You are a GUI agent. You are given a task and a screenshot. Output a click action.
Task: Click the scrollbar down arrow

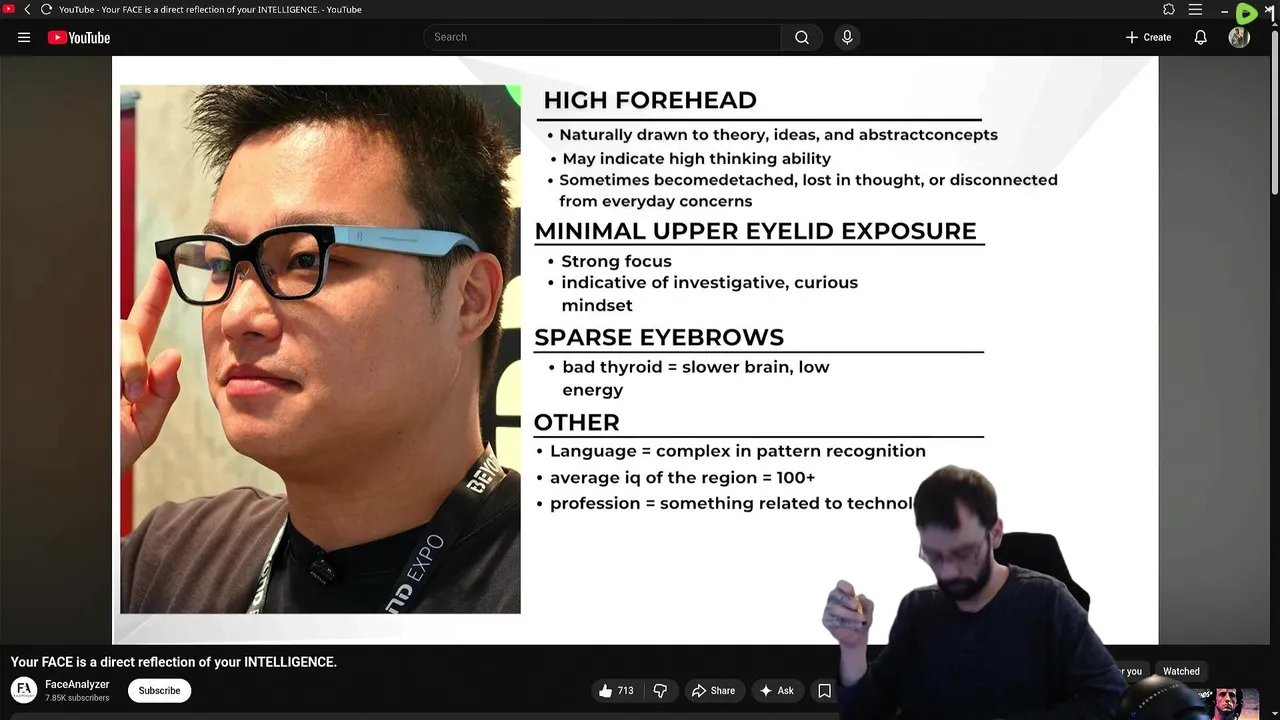point(1274,713)
